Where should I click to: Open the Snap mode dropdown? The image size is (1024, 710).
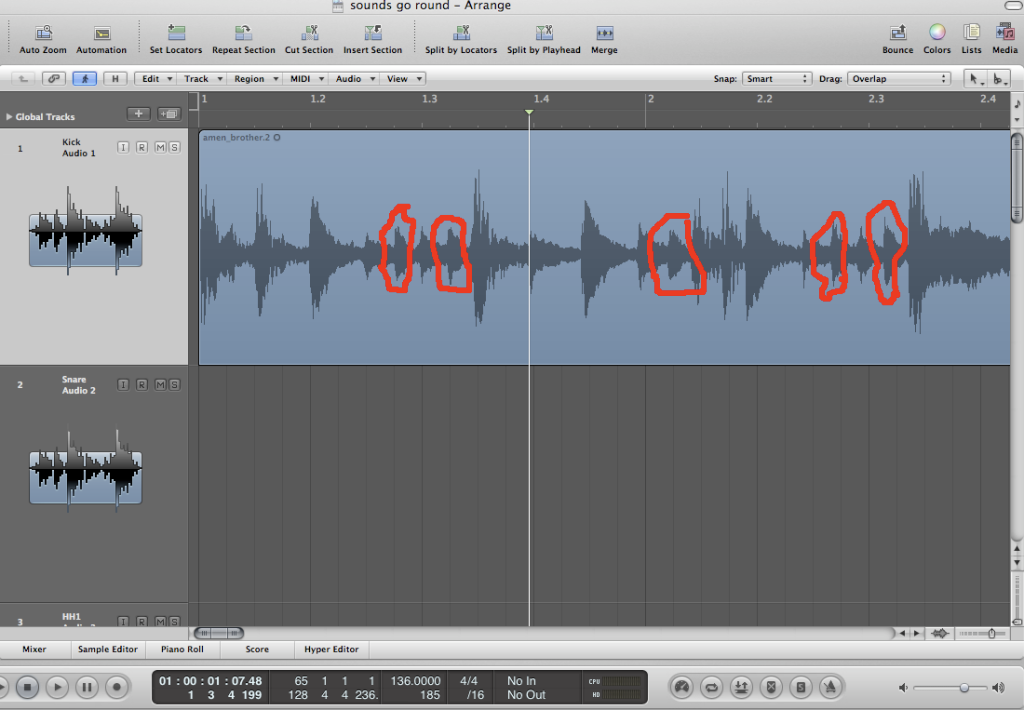[x=777, y=78]
